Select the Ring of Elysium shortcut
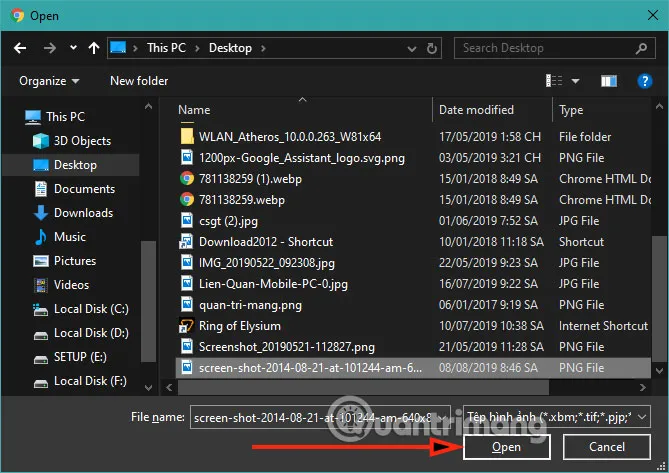The height and width of the screenshot is (473, 669). pos(239,325)
